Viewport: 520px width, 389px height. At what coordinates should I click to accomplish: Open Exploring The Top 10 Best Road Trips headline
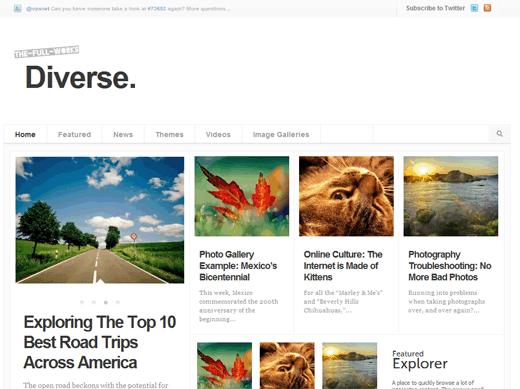pos(100,342)
